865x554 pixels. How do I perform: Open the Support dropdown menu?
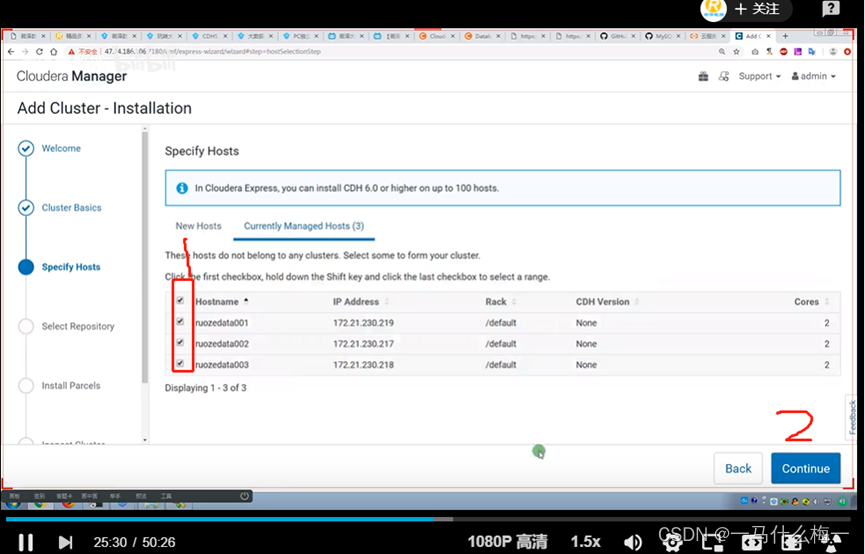(x=760, y=76)
